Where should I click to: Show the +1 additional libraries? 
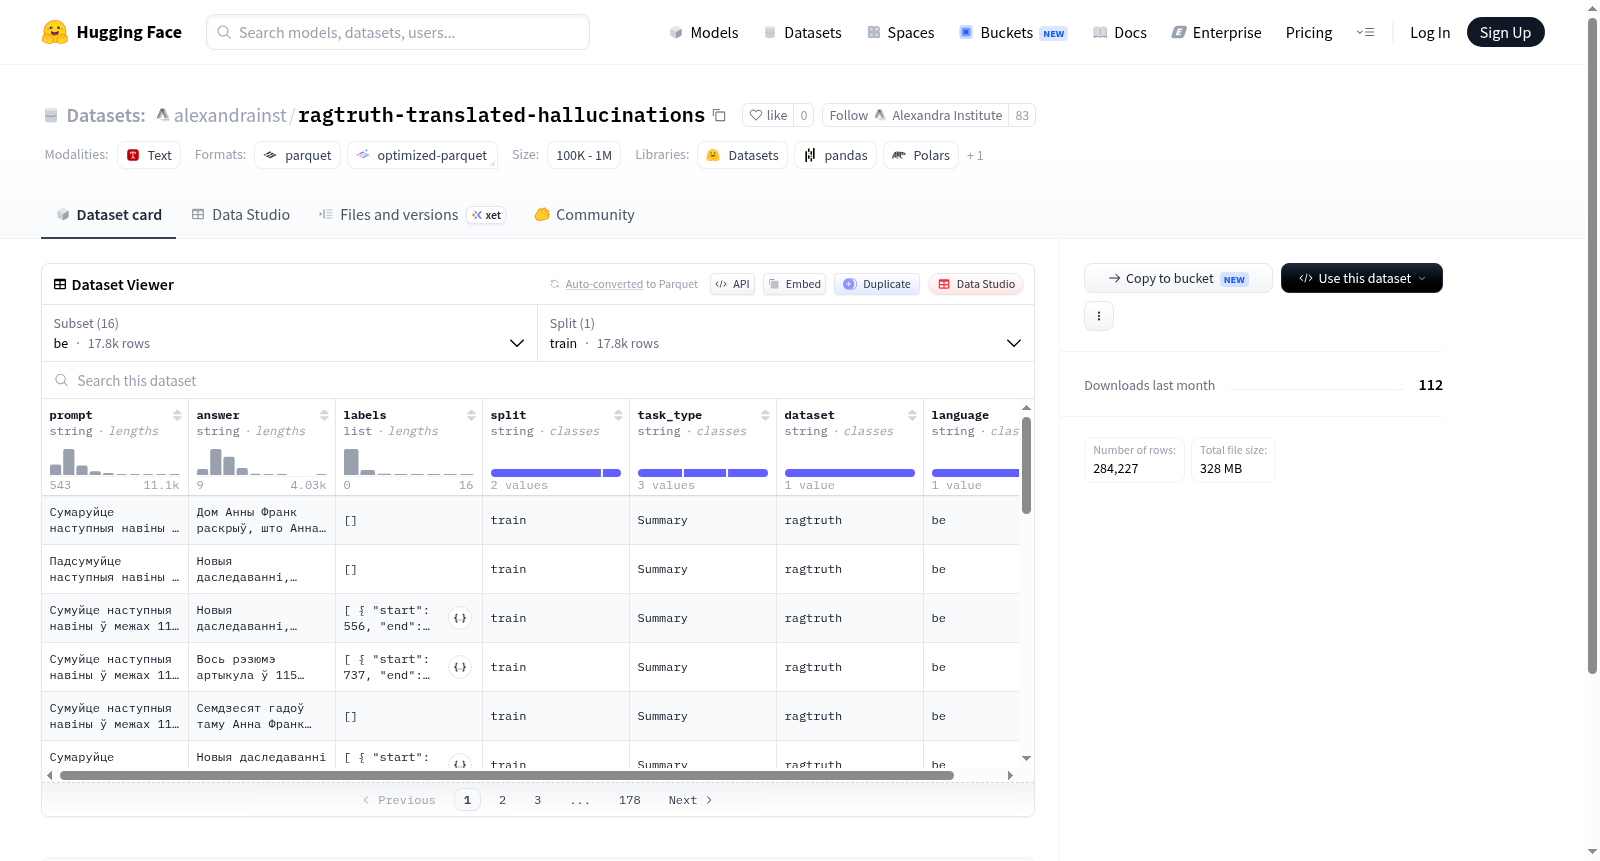975,156
